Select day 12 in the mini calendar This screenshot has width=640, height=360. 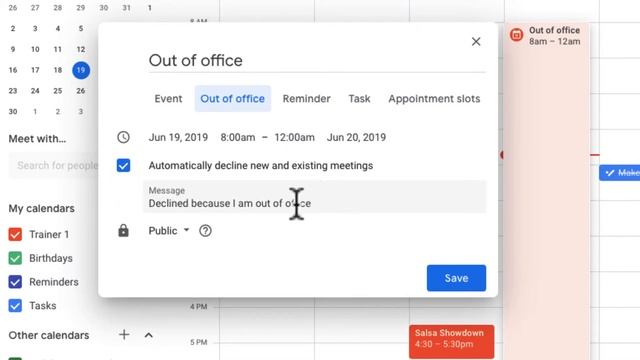(81, 49)
